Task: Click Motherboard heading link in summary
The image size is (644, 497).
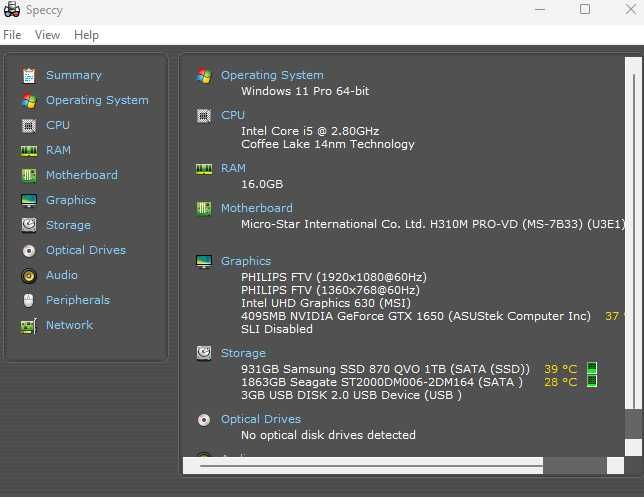Action: (257, 208)
